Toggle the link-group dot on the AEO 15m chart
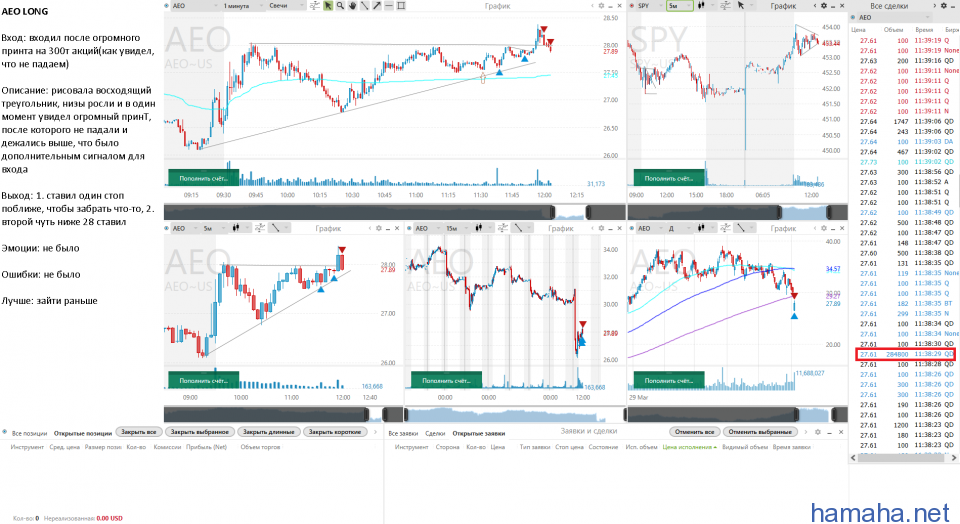Viewport: 960px width, 524px height. pyautogui.click(x=410, y=228)
